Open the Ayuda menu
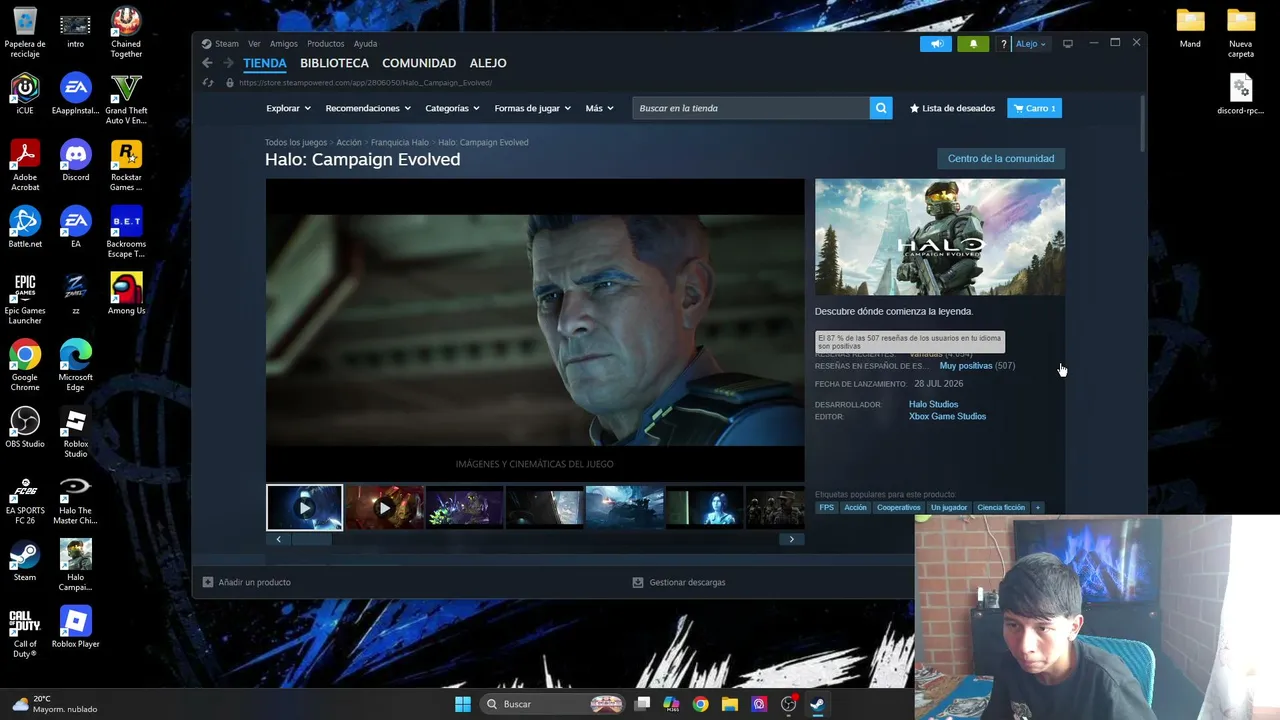 tap(366, 44)
